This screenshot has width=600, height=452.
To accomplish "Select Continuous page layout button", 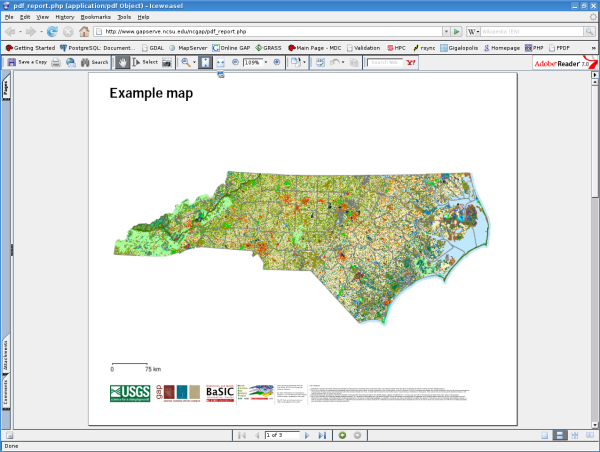I will [x=559, y=436].
